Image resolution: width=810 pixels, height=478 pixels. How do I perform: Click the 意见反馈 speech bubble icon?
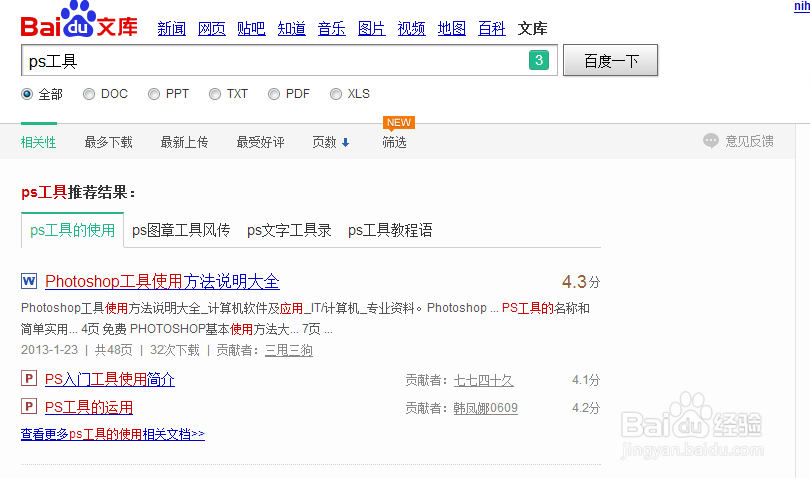click(711, 141)
